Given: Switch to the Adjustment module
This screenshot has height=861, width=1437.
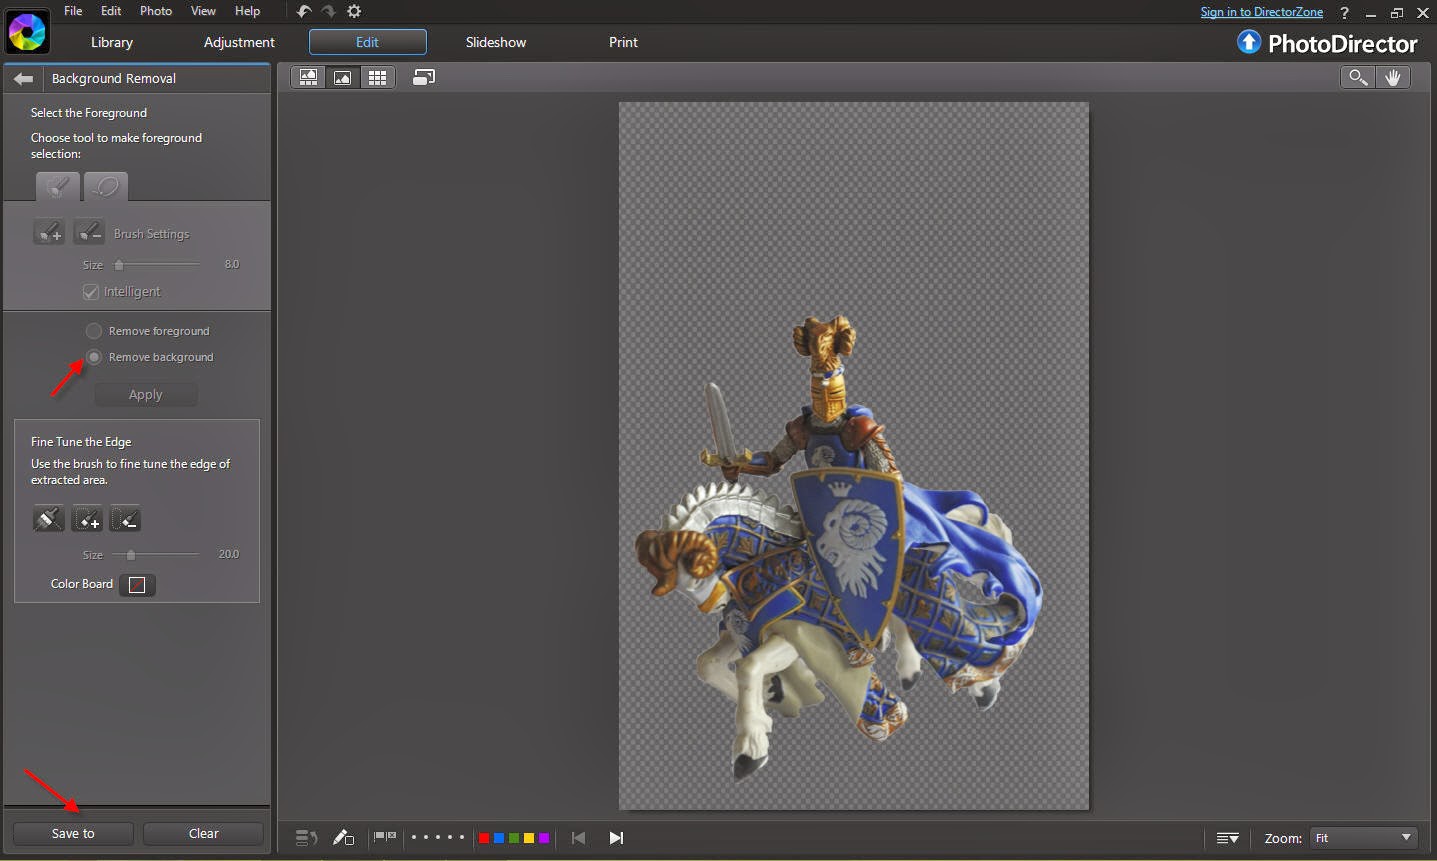Looking at the screenshot, I should click(239, 42).
